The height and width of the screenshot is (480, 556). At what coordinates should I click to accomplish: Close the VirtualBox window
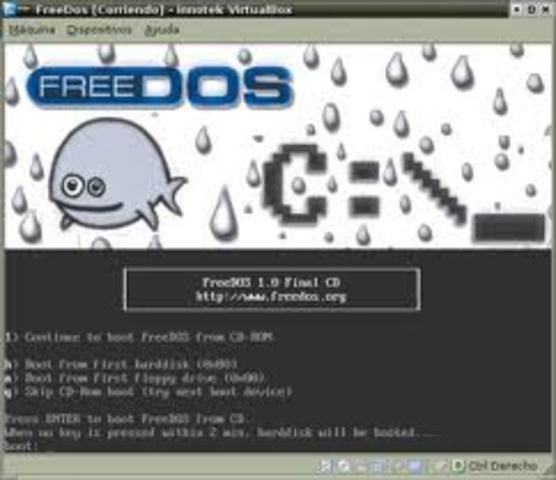point(546,10)
